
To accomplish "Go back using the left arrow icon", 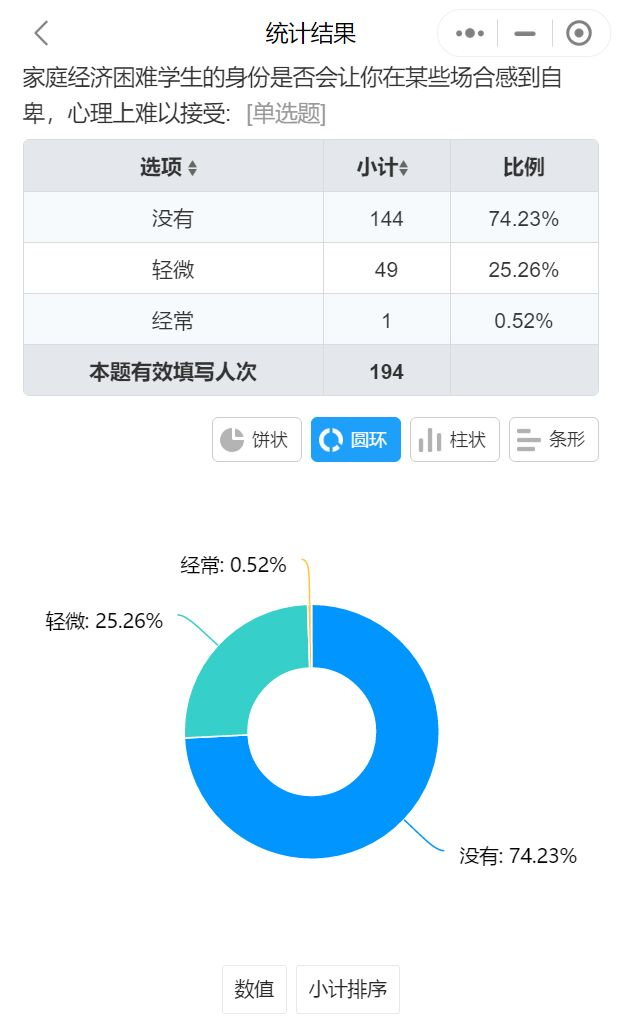I will [x=41, y=33].
